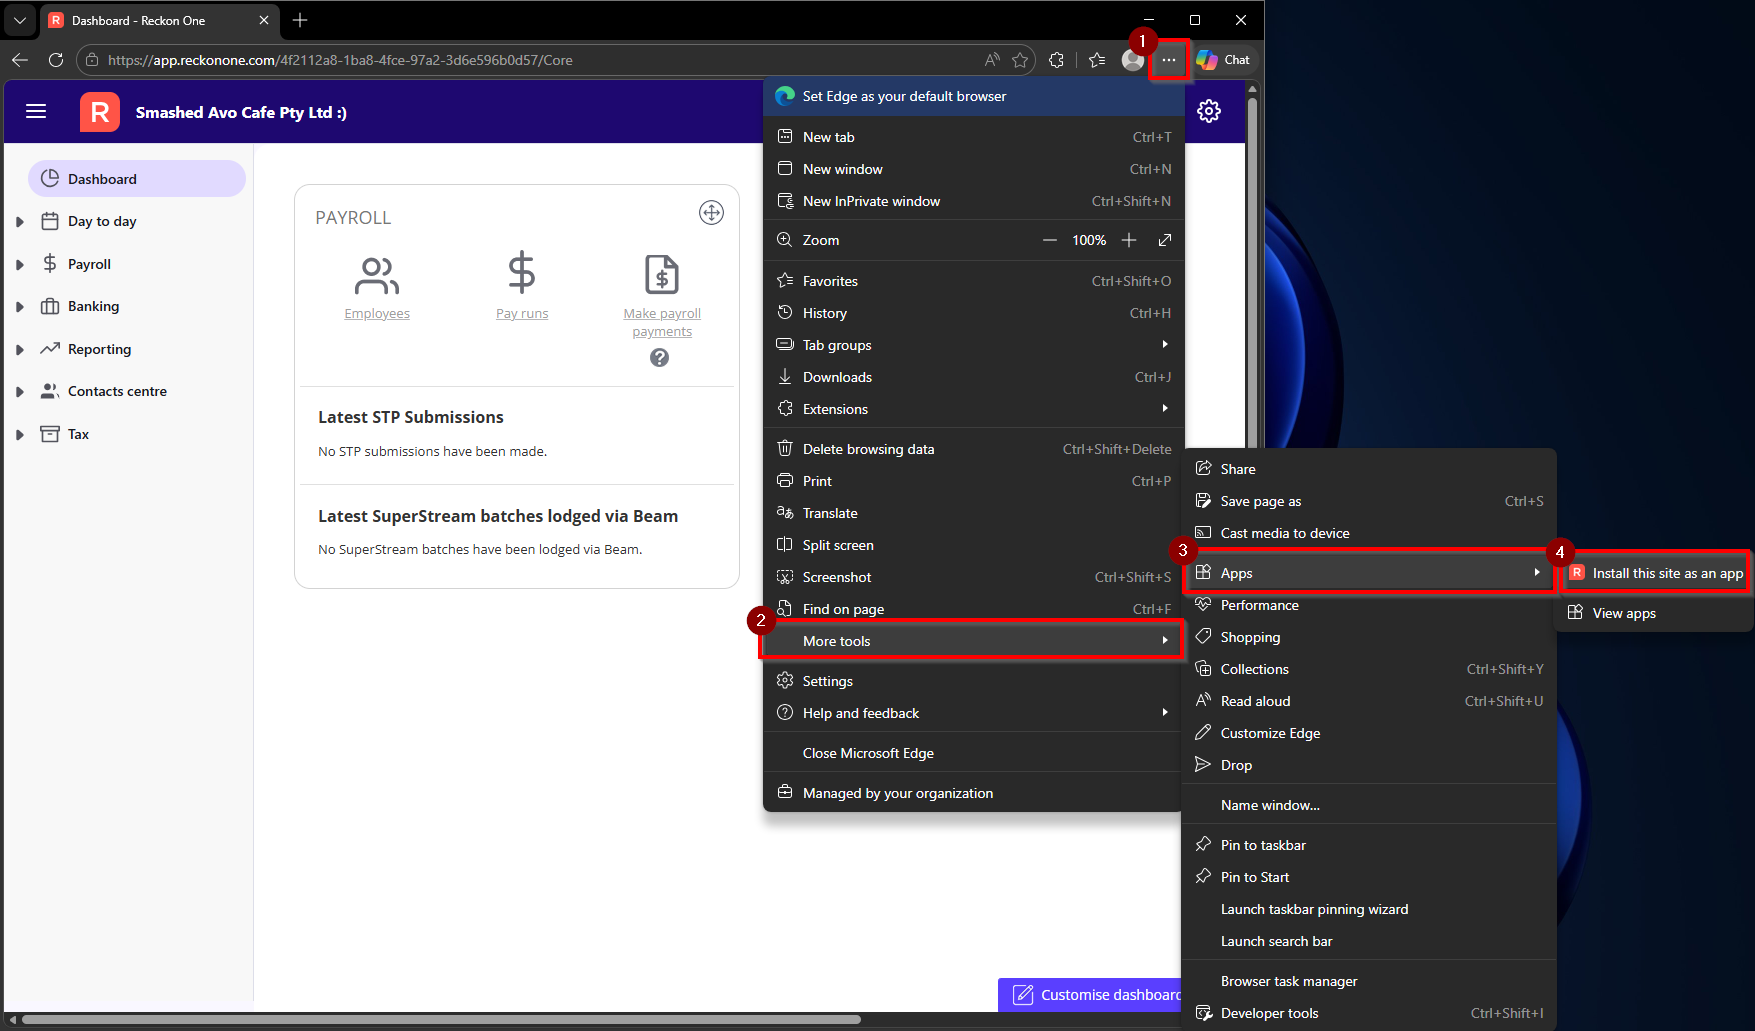Click the Settings and more ellipsis button

coord(1168,60)
